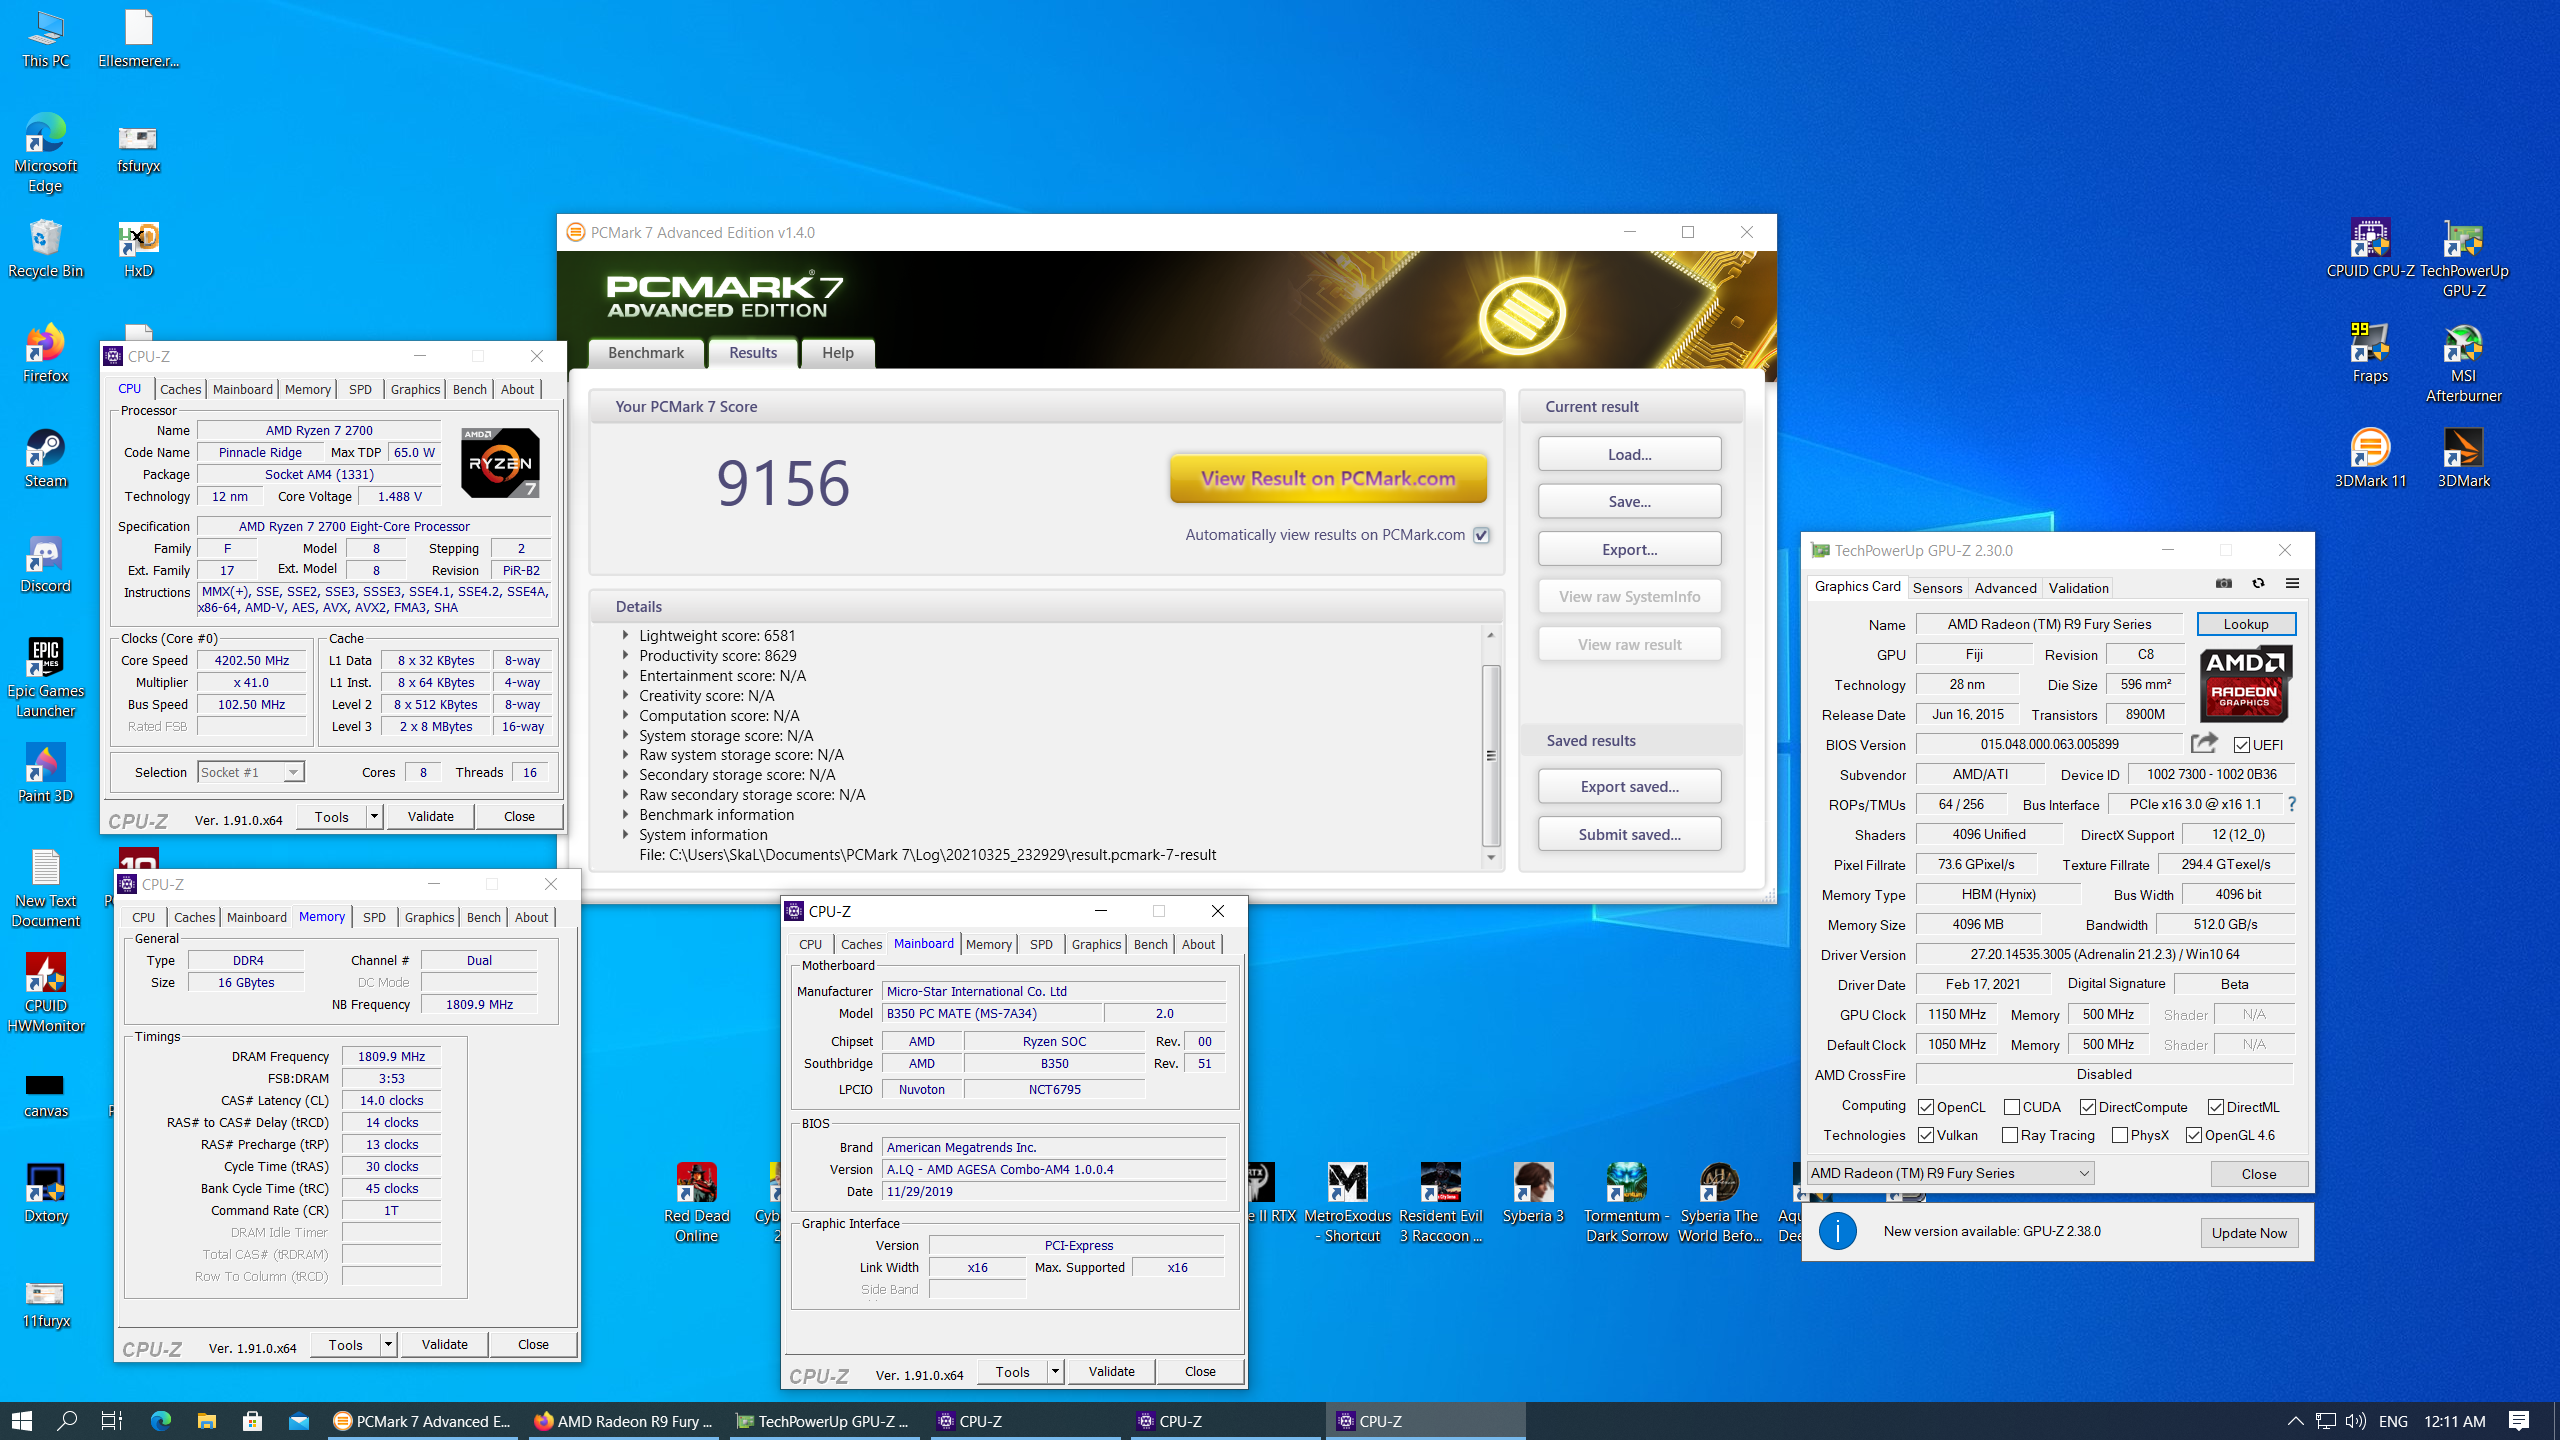
Task: Open Action Center notification icon
Action: click(2519, 1420)
